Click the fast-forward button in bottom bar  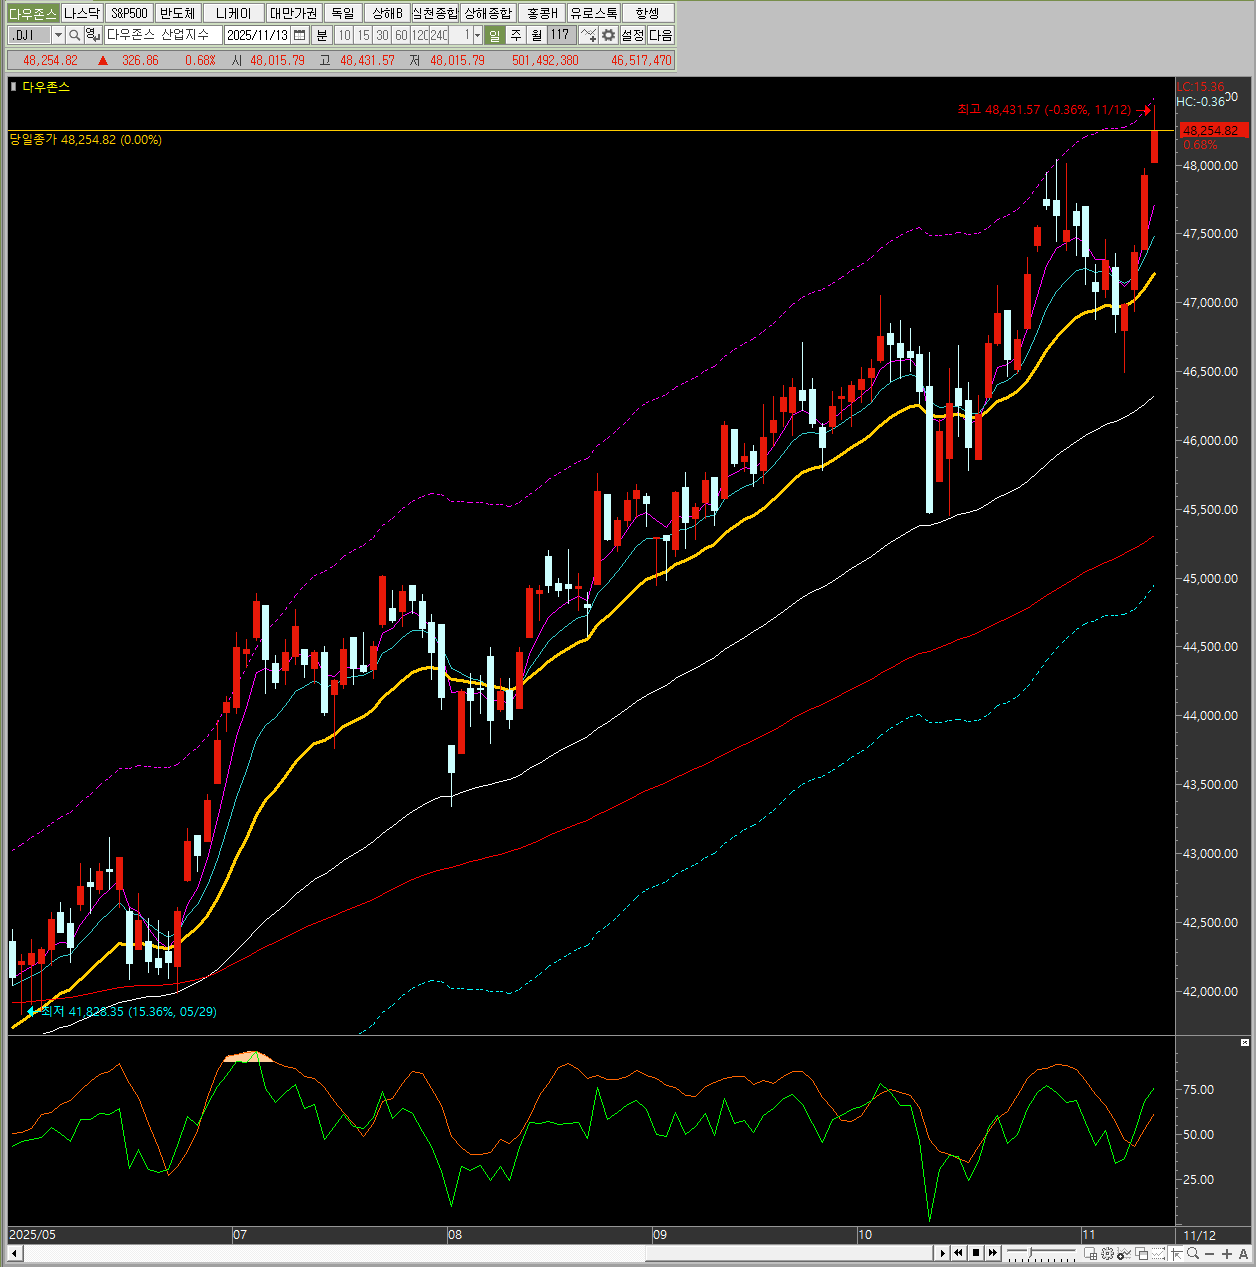click(993, 1253)
